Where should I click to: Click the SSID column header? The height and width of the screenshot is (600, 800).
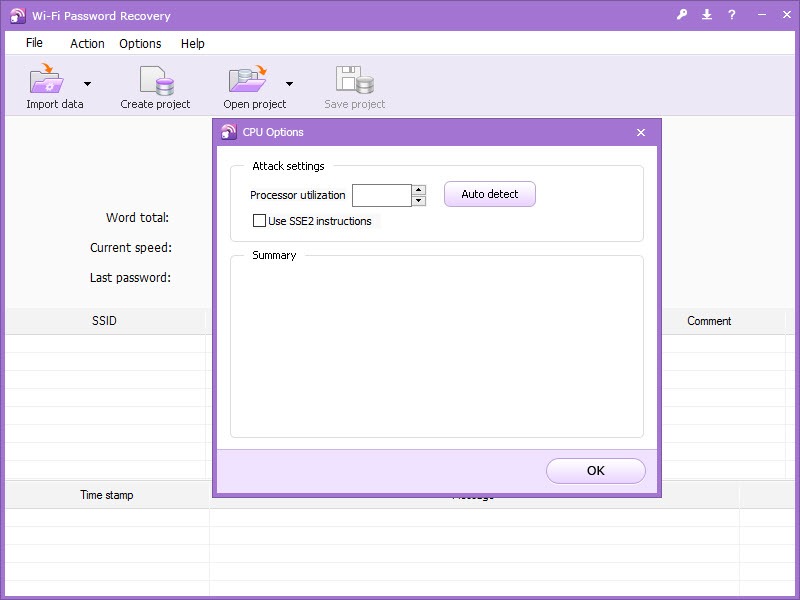pos(105,321)
